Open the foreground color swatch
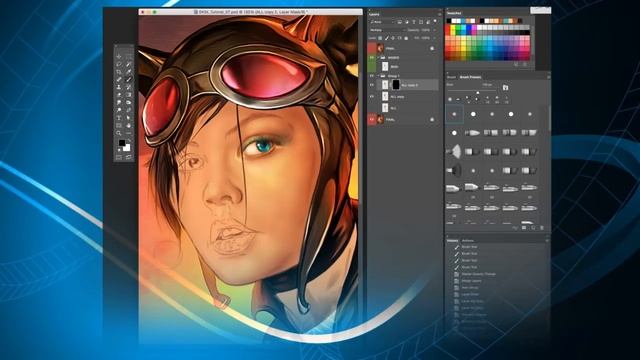The height and width of the screenshot is (360, 640). 122,143
